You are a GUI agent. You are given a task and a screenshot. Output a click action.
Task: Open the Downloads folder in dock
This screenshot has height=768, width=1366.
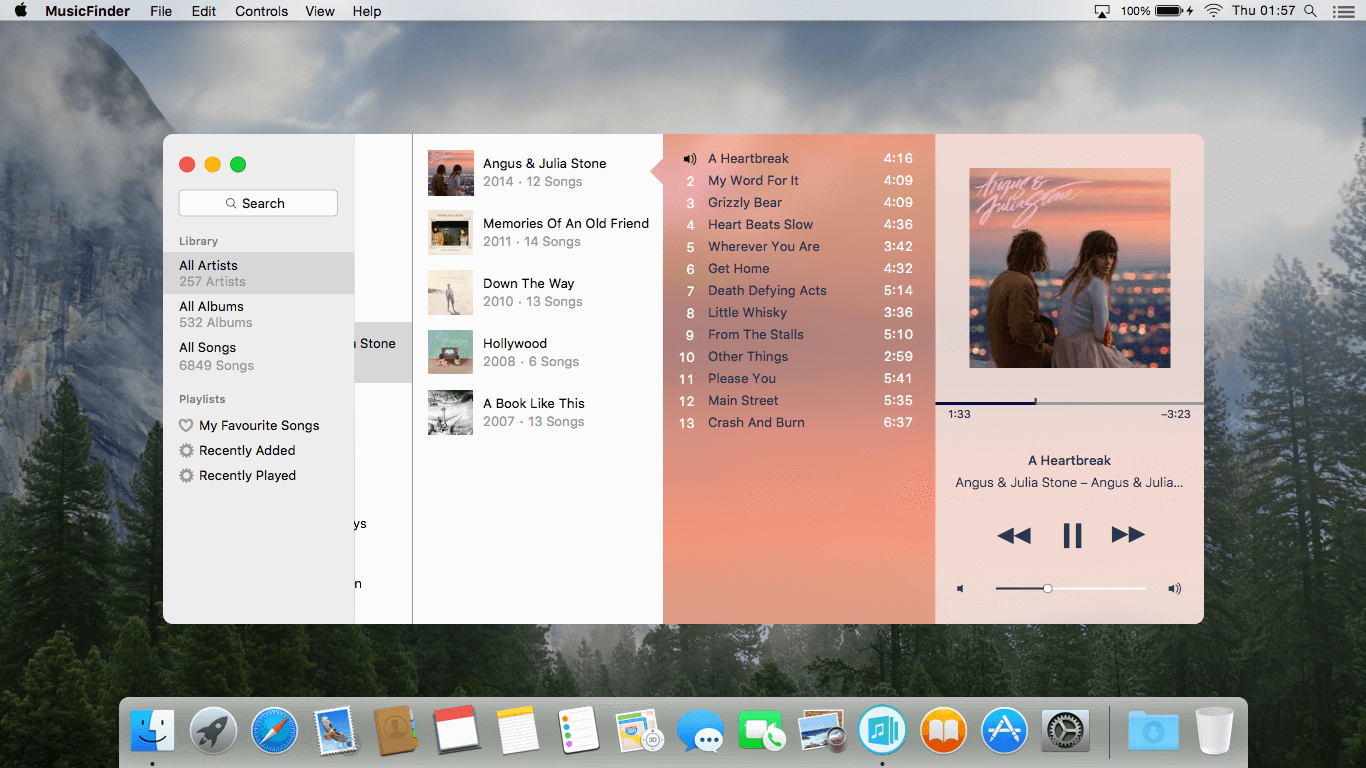[1153, 731]
